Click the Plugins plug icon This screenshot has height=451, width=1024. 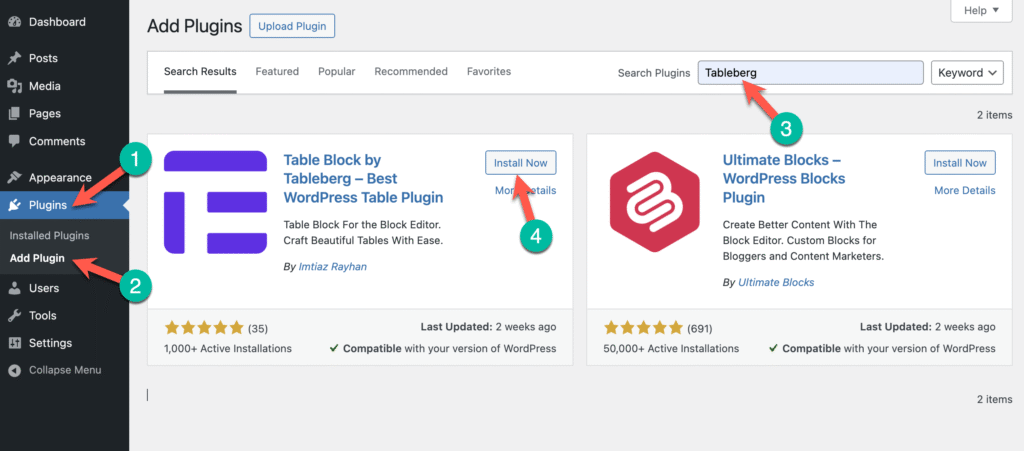click(14, 205)
